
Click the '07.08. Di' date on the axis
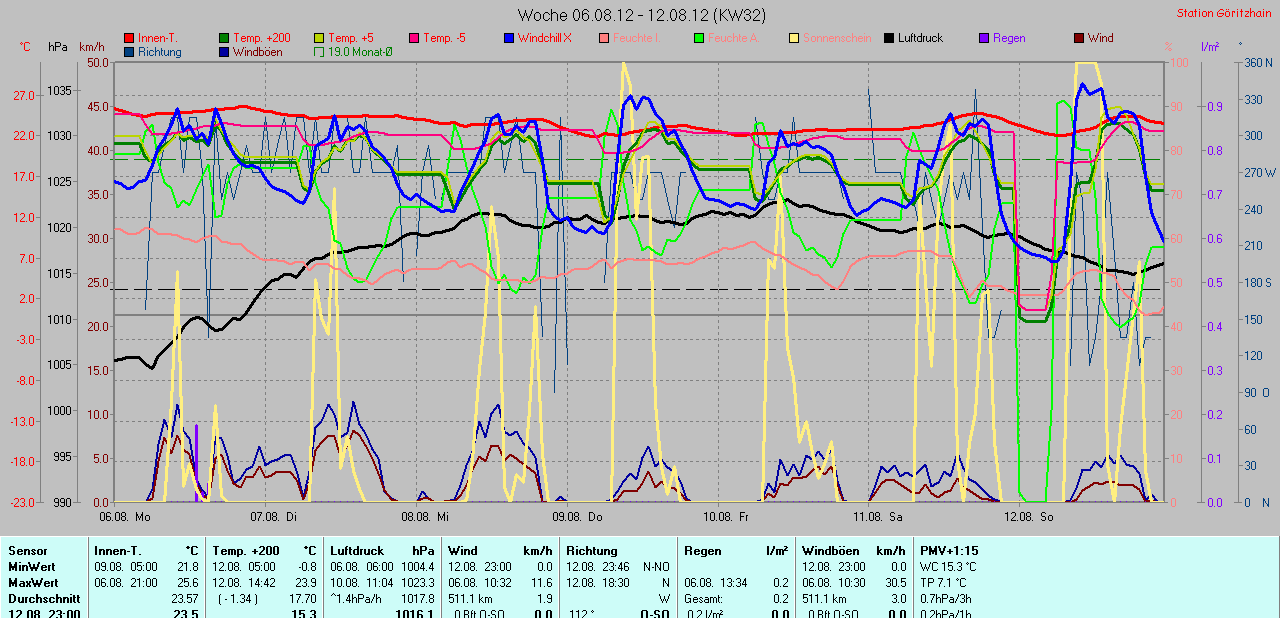click(x=276, y=516)
